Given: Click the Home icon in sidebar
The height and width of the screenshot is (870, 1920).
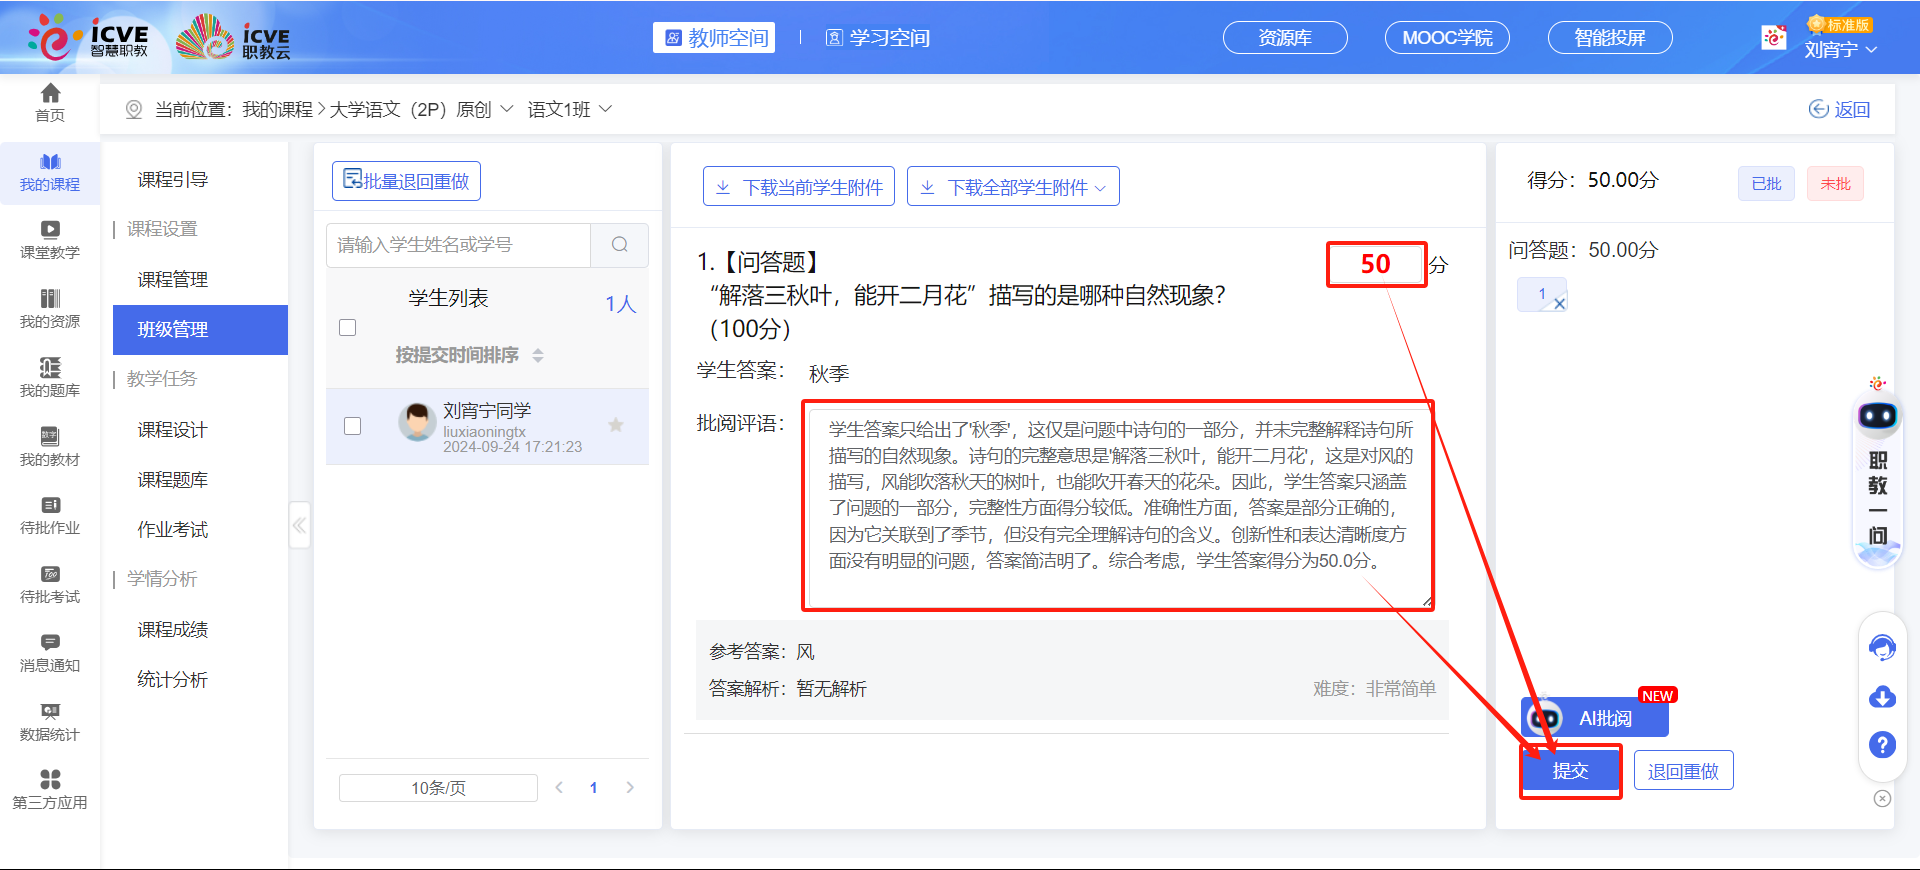Looking at the screenshot, I should 50,94.
